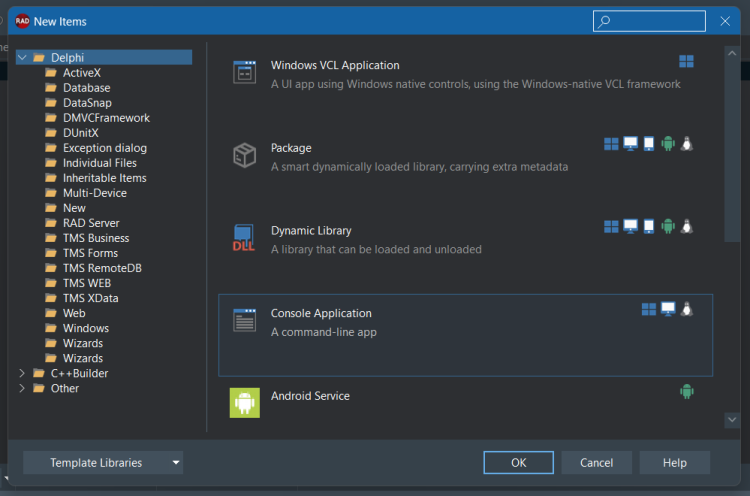Click the OK button
750x496 pixels.
(x=518, y=463)
